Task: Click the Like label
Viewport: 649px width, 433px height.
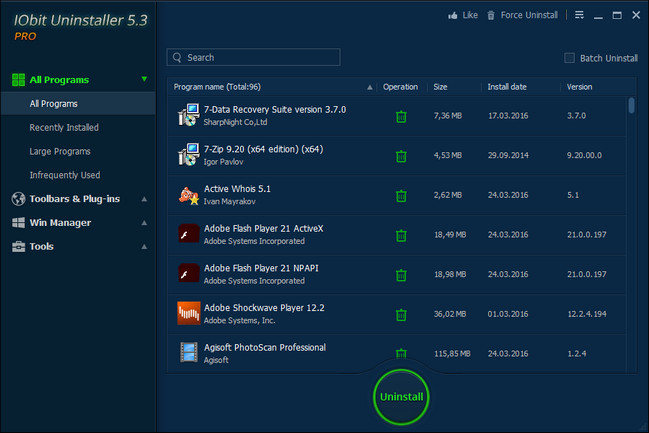Action: pos(470,15)
